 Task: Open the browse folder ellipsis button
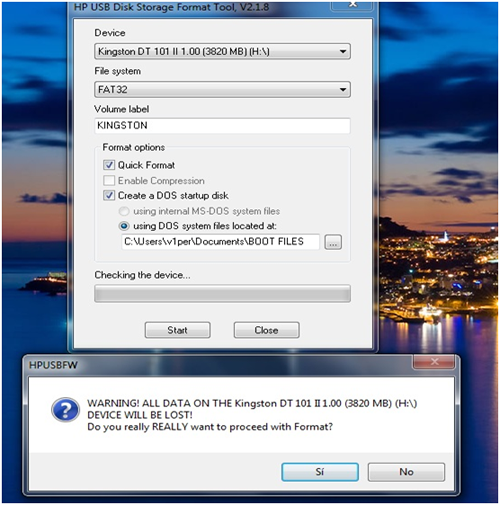tap(333, 242)
